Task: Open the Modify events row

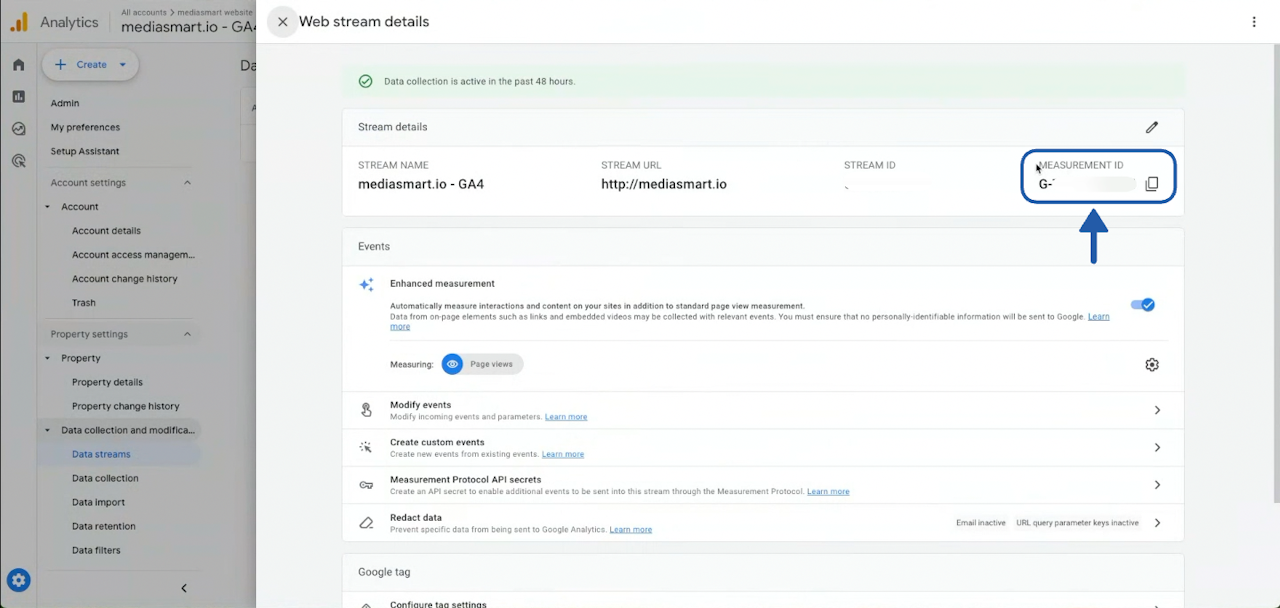Action: tap(762, 410)
